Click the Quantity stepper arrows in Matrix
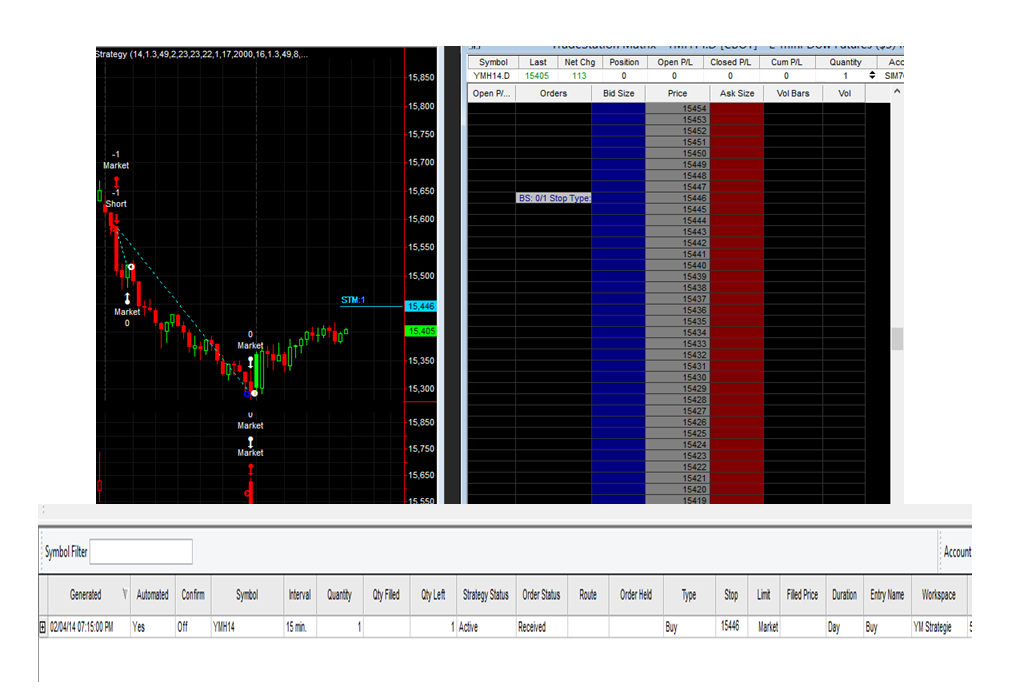 coord(872,76)
